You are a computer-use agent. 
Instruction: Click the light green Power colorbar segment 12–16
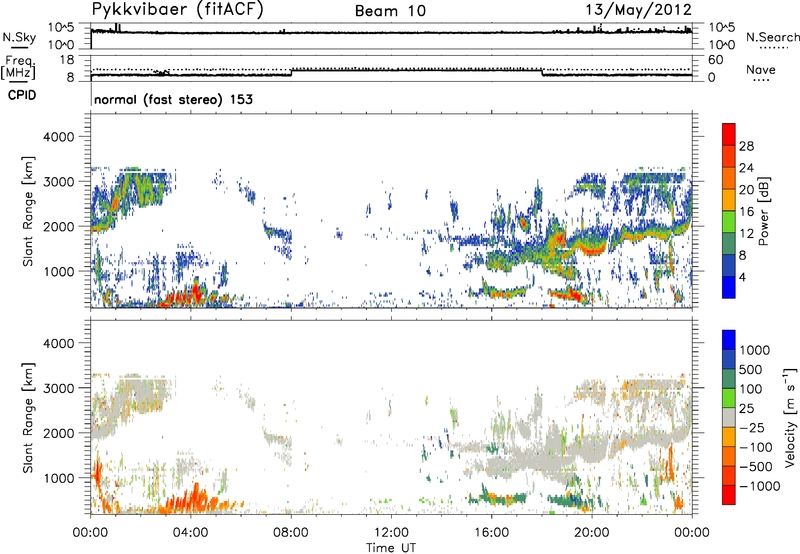coord(729,222)
